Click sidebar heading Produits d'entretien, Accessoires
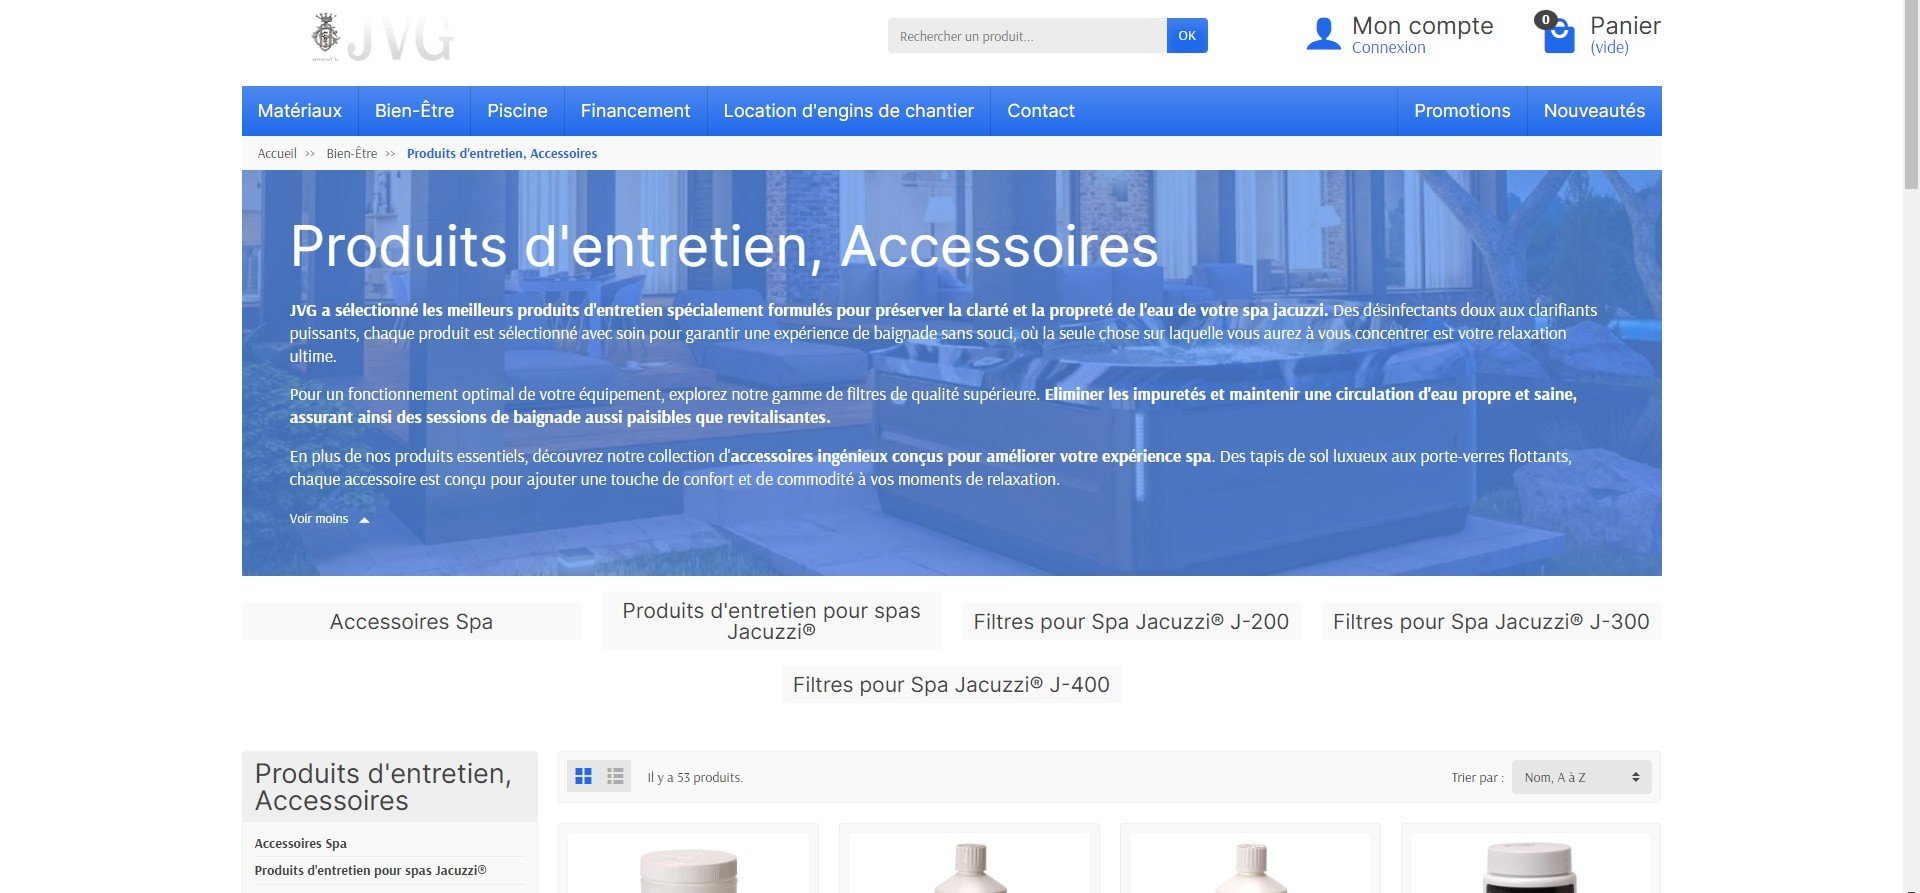 (x=383, y=787)
